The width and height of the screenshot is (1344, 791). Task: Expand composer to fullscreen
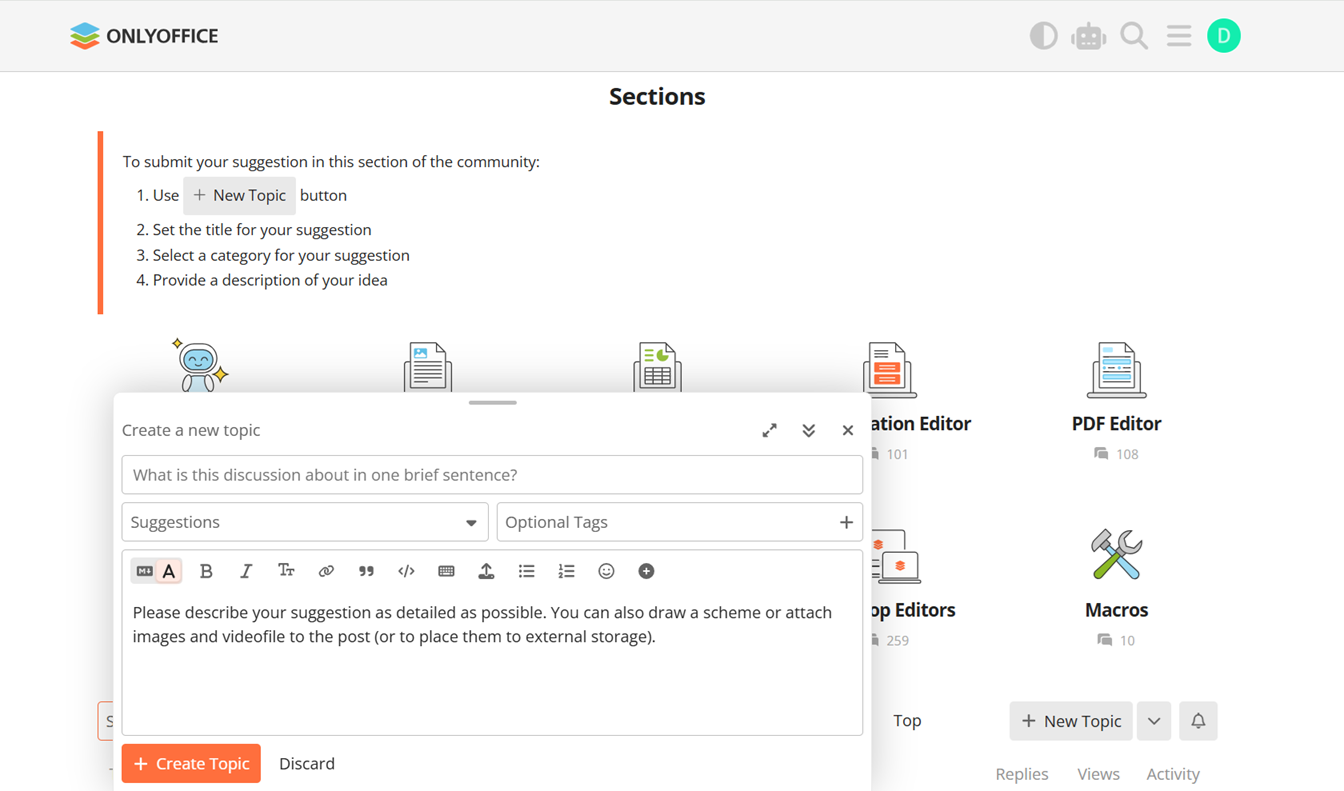[x=769, y=430]
